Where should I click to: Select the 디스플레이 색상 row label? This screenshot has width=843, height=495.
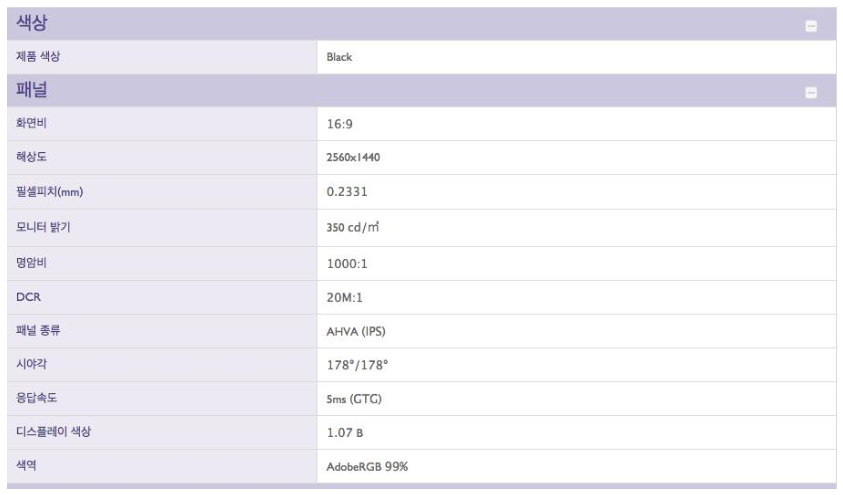click(x=54, y=432)
